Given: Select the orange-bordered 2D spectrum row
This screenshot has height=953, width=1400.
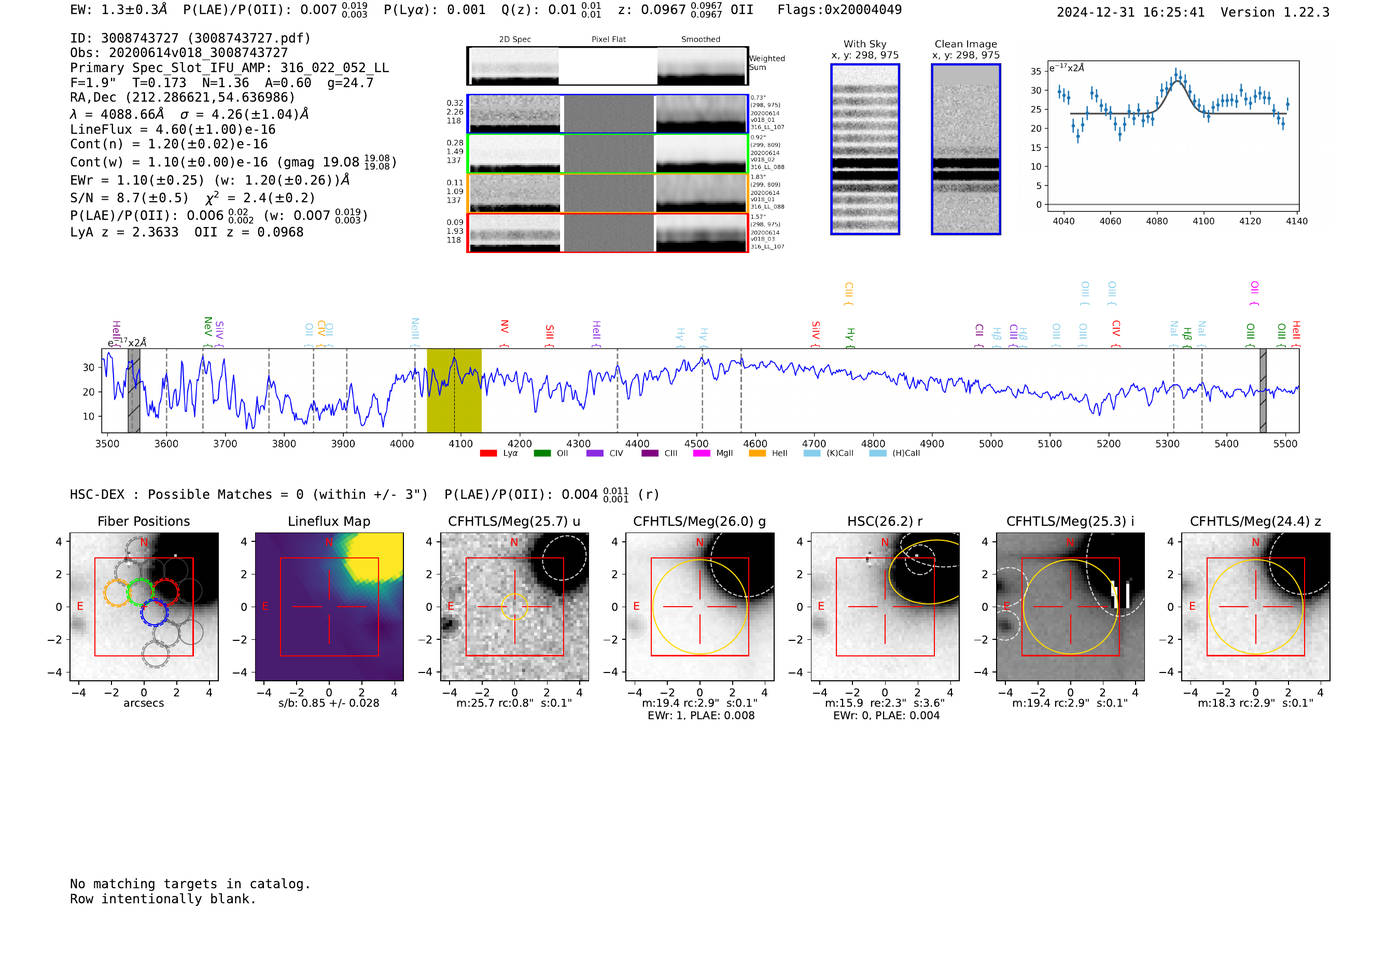Looking at the screenshot, I should 607,193.
